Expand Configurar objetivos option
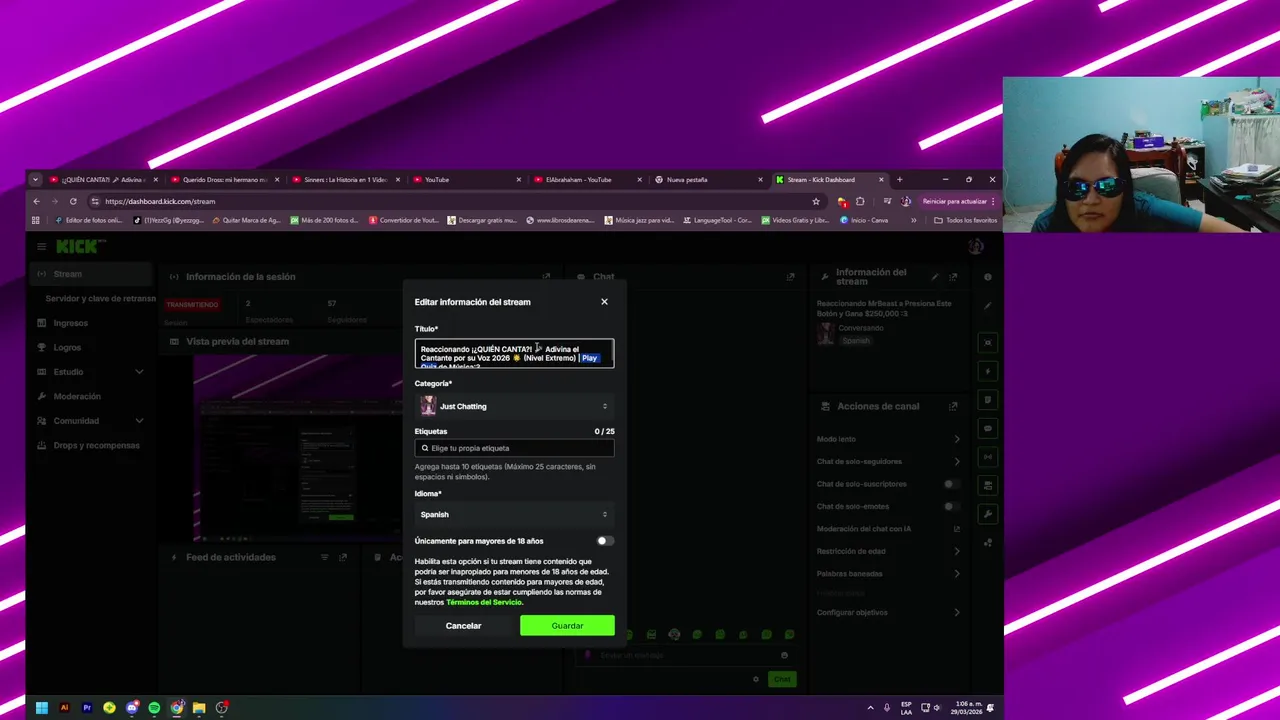 pos(889,612)
